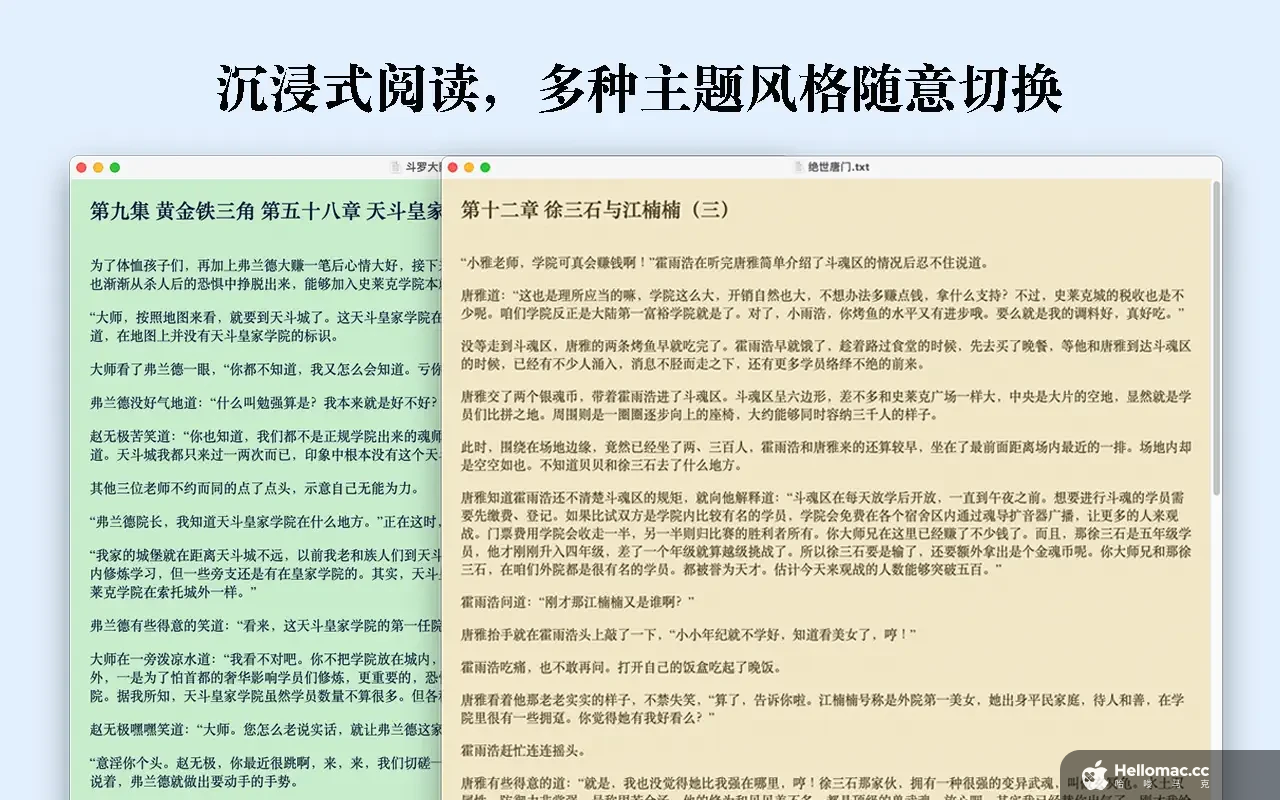Close the 绝世唐门.txt reader window

453,168
